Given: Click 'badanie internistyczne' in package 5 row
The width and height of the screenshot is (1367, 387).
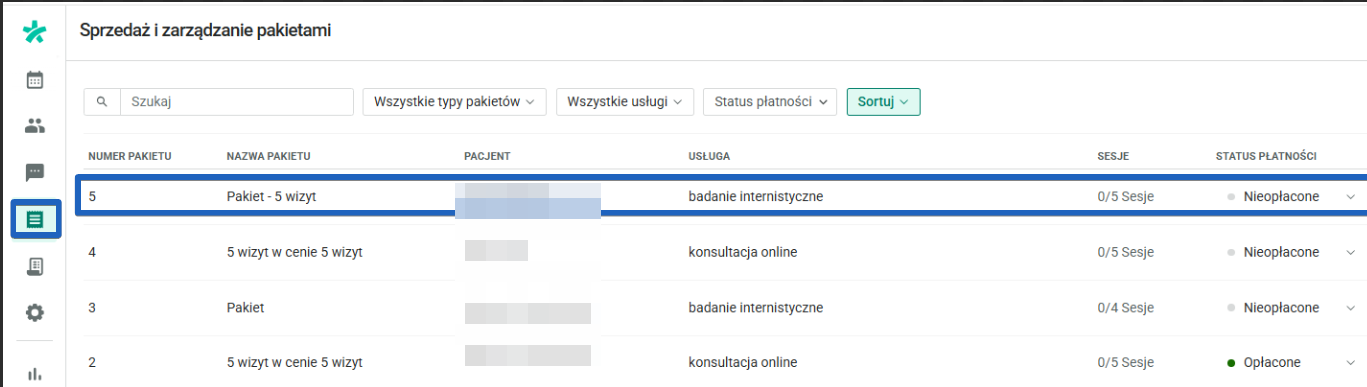Looking at the screenshot, I should (x=756, y=197).
